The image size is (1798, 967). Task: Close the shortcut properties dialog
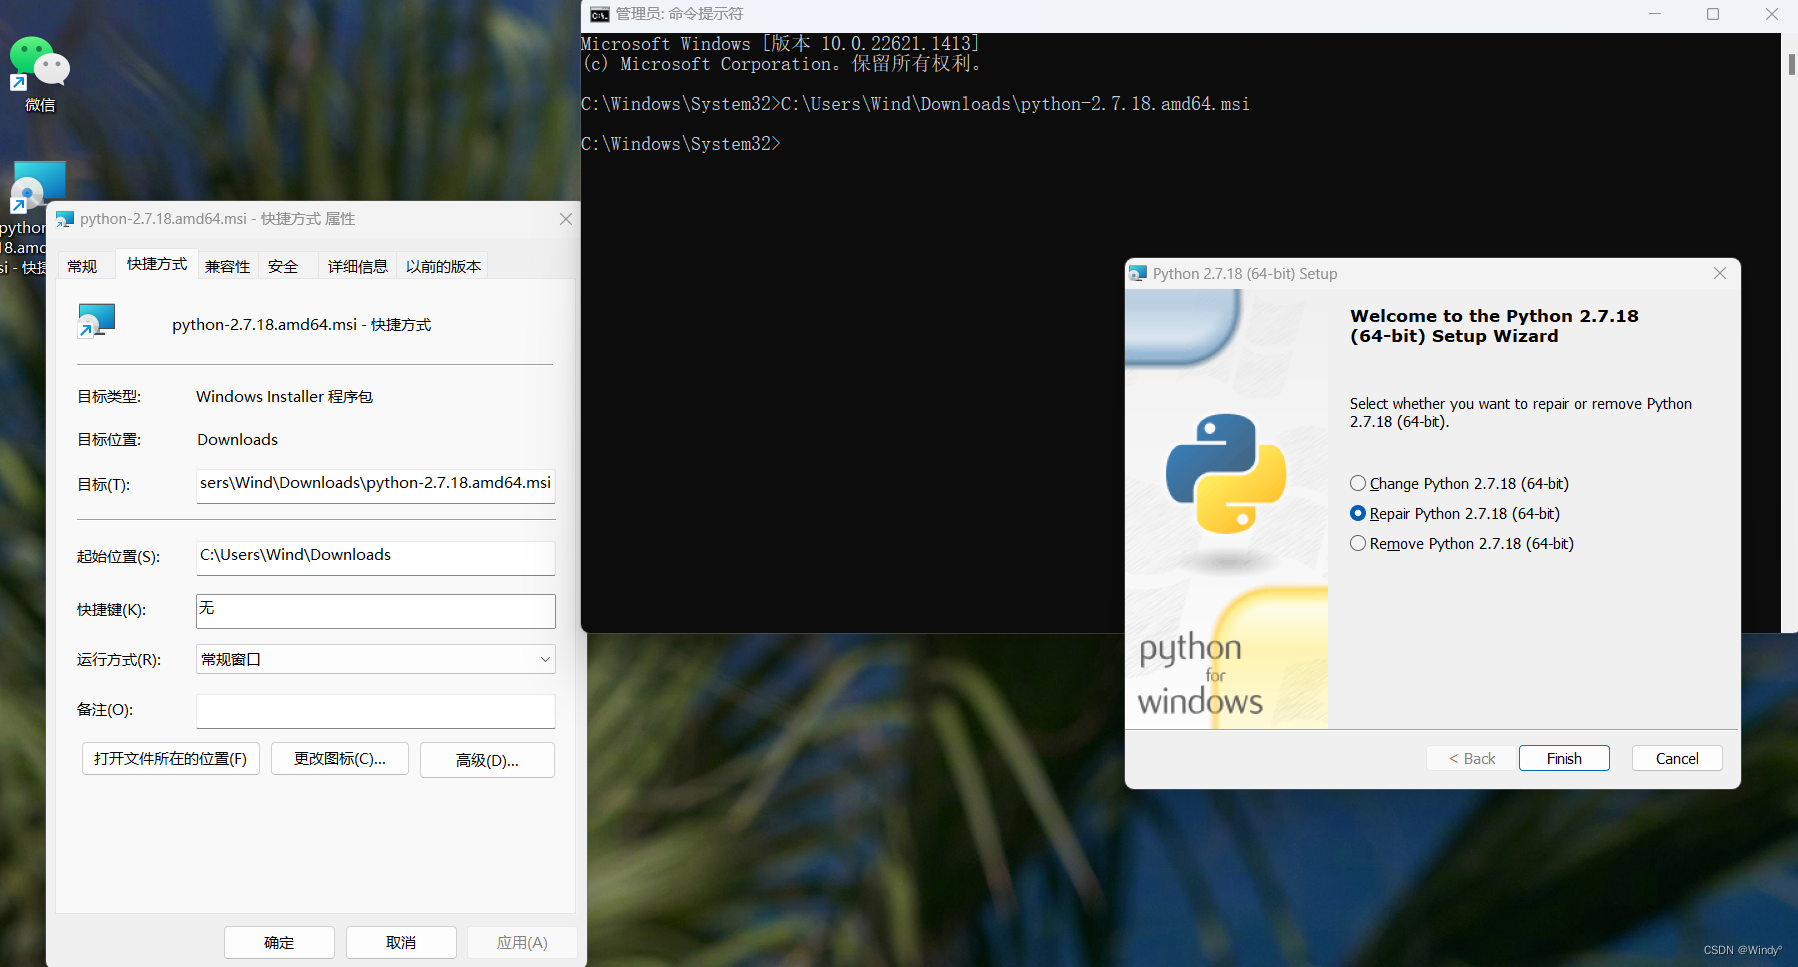(x=566, y=219)
